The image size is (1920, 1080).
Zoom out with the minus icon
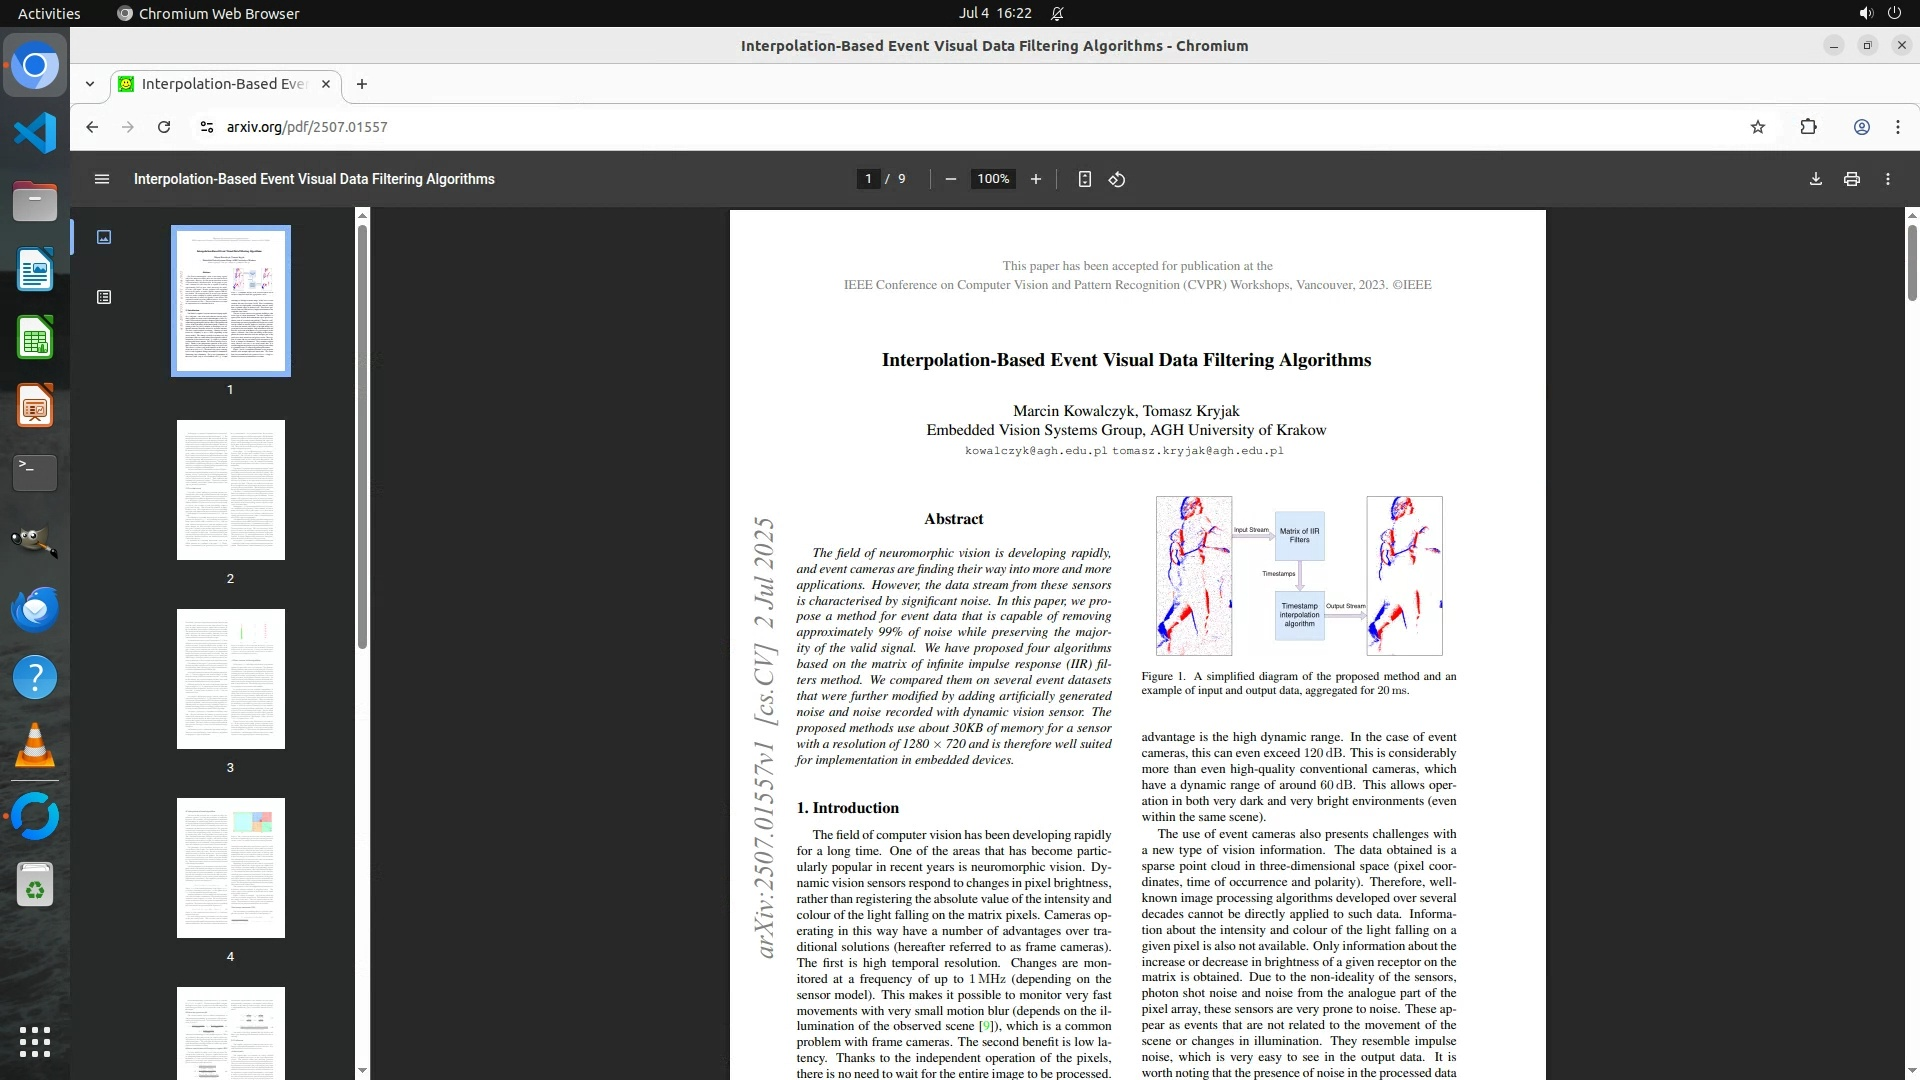point(951,179)
